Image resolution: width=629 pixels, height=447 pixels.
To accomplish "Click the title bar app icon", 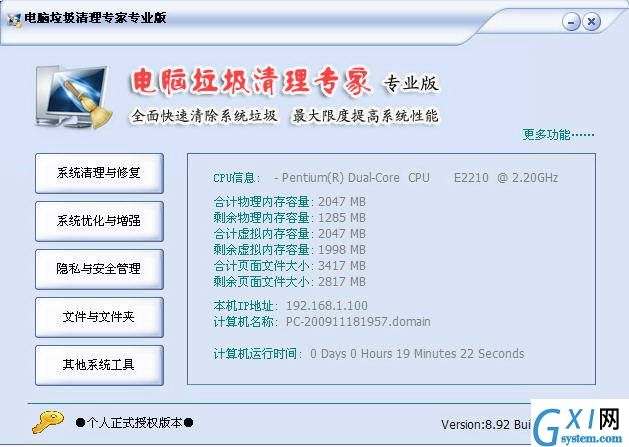I will [x=14, y=20].
